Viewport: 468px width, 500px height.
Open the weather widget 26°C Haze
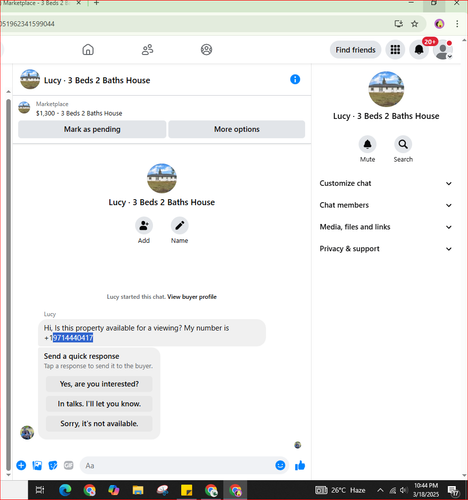coord(340,490)
